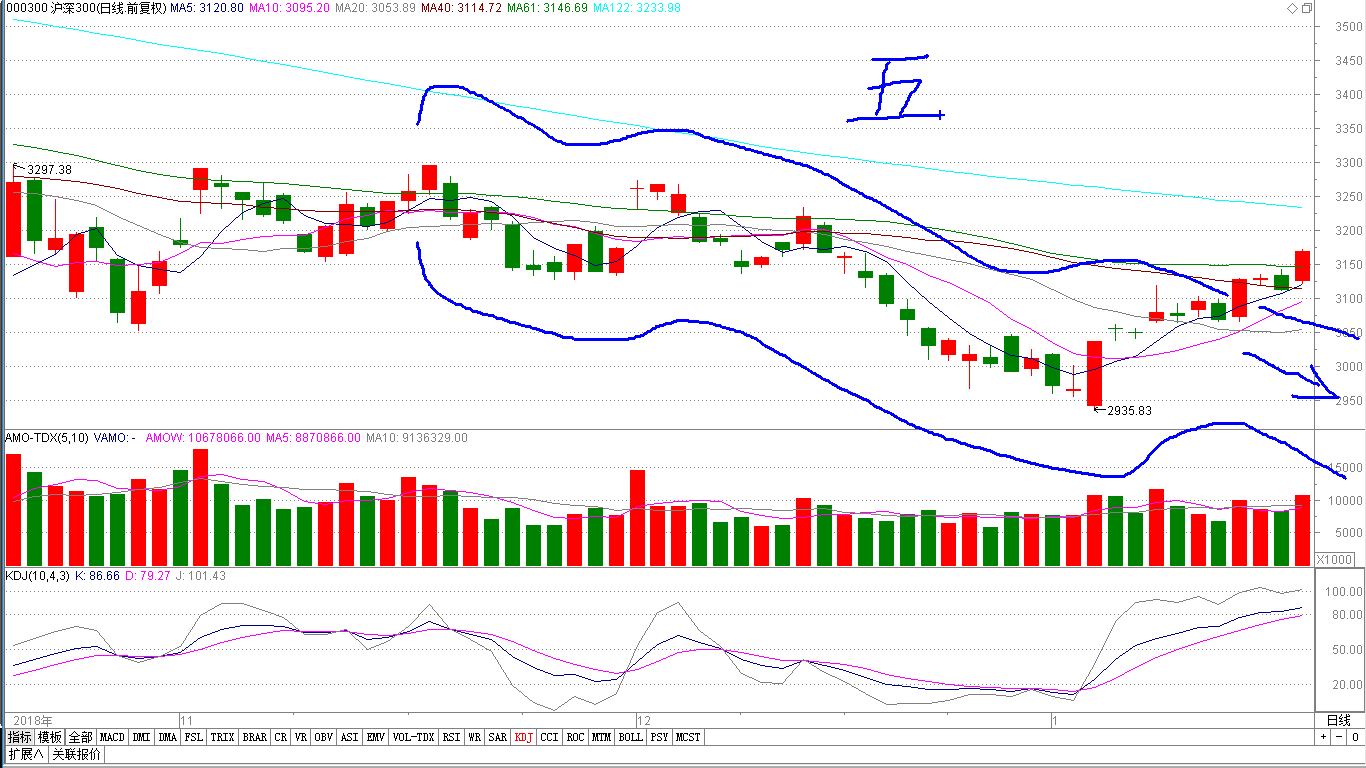Select the 模板 tab
The width and height of the screenshot is (1366, 768).
tap(50, 737)
